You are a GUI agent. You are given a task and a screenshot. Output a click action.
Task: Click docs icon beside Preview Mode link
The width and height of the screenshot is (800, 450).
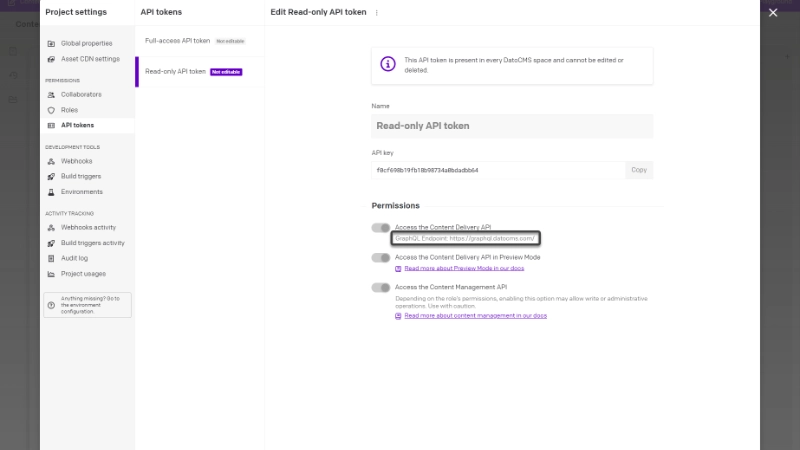click(x=398, y=269)
